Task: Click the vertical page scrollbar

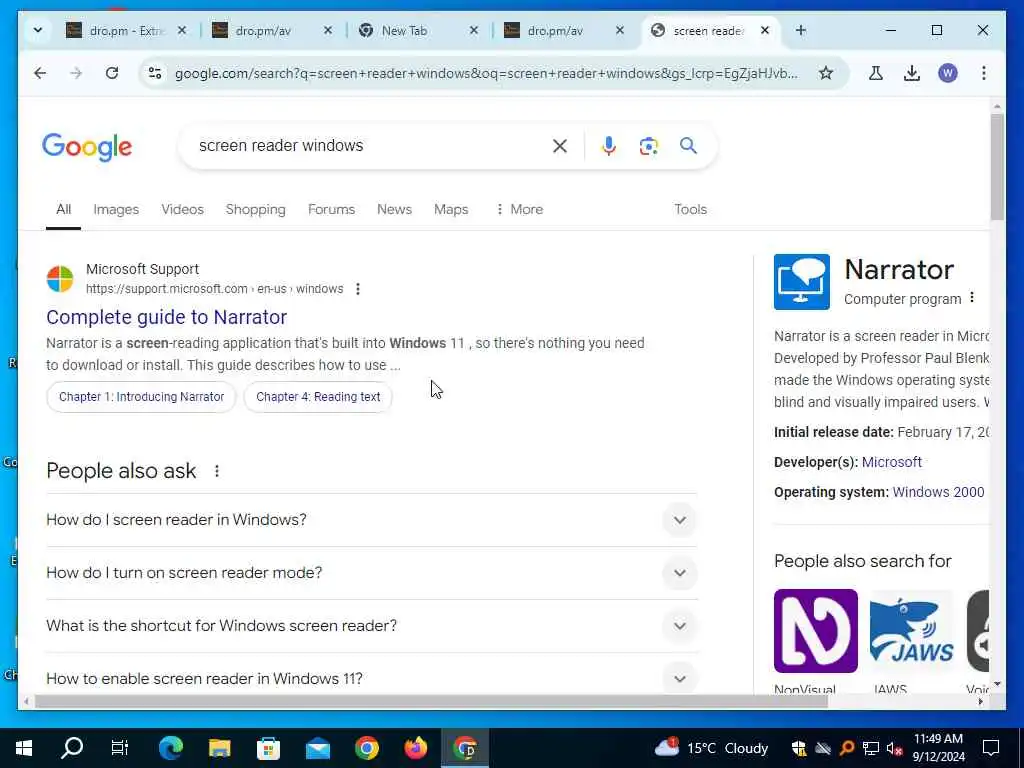Action: point(997,167)
